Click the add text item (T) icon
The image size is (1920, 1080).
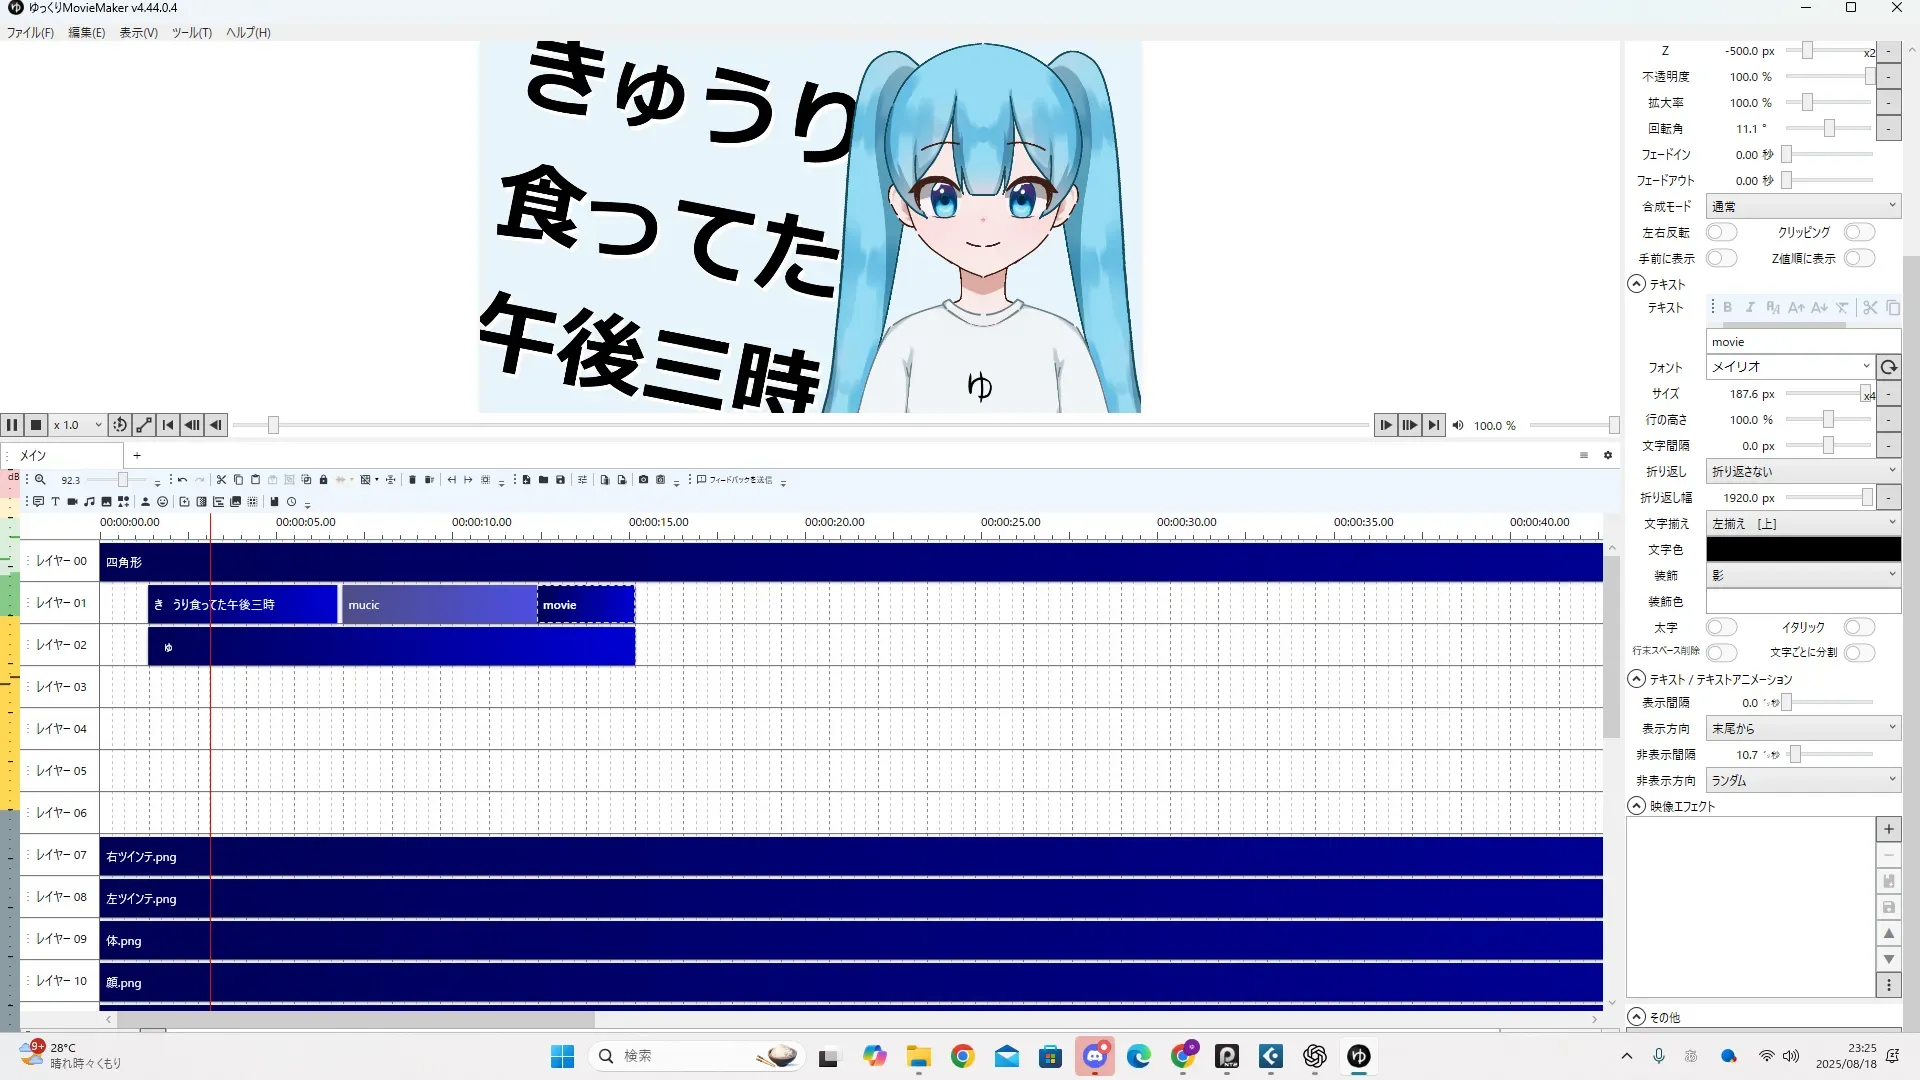[55, 502]
